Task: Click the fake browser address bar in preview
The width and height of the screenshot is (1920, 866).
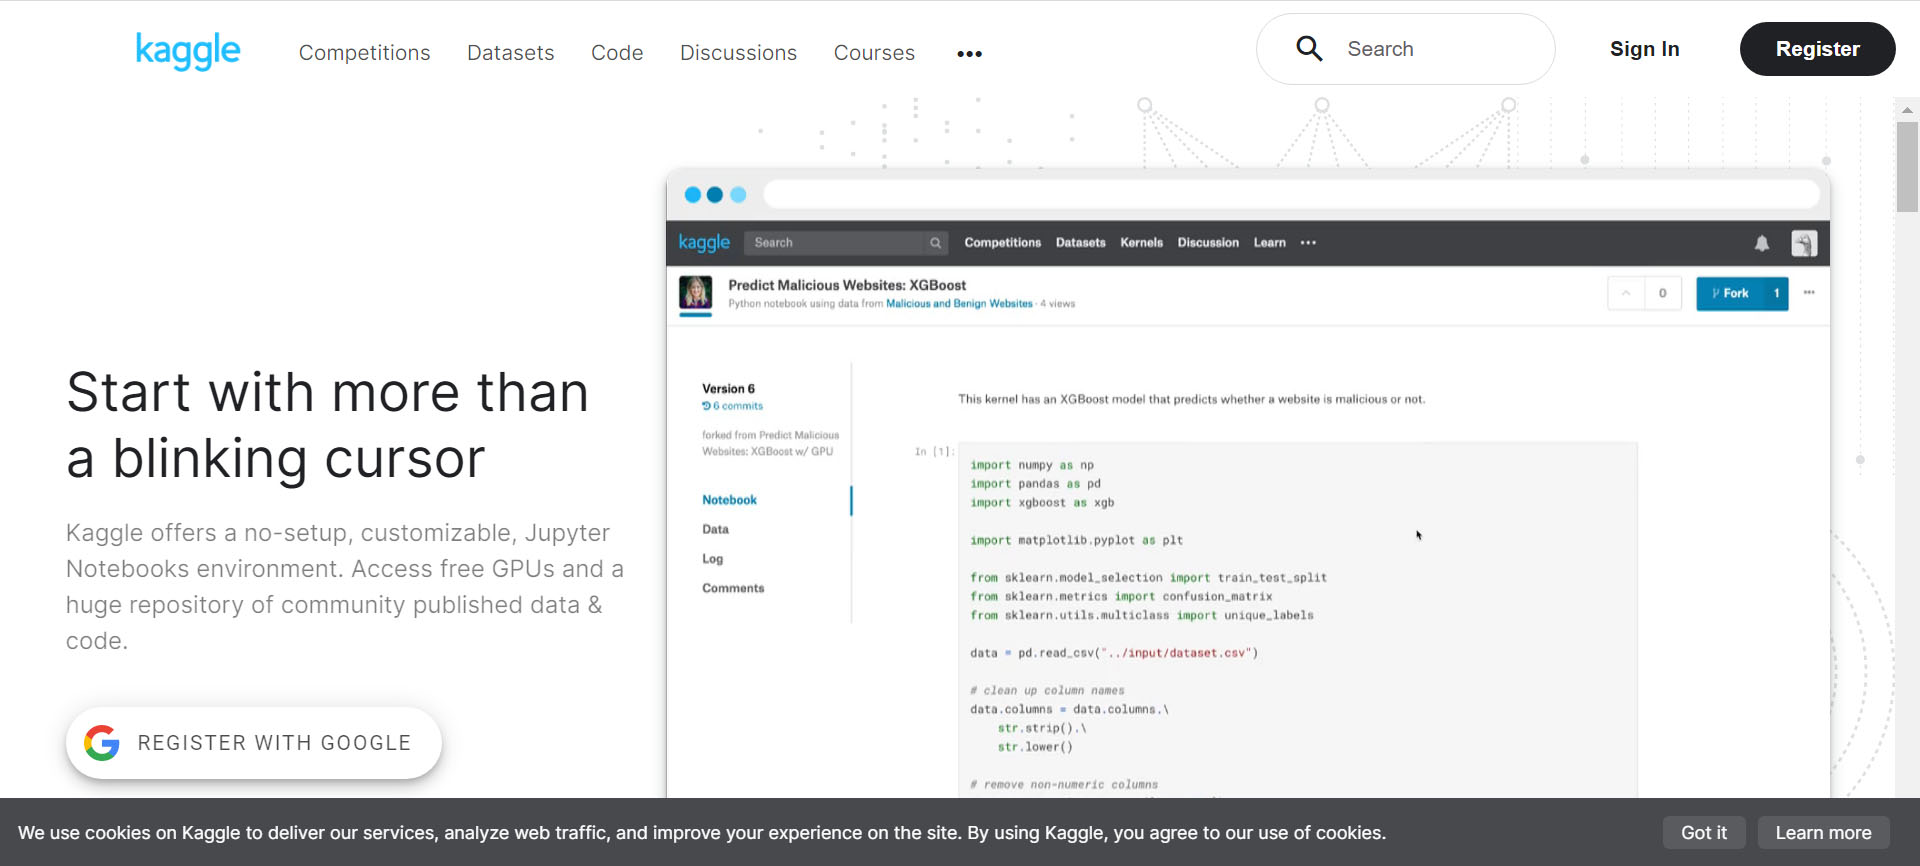Action: [1292, 194]
